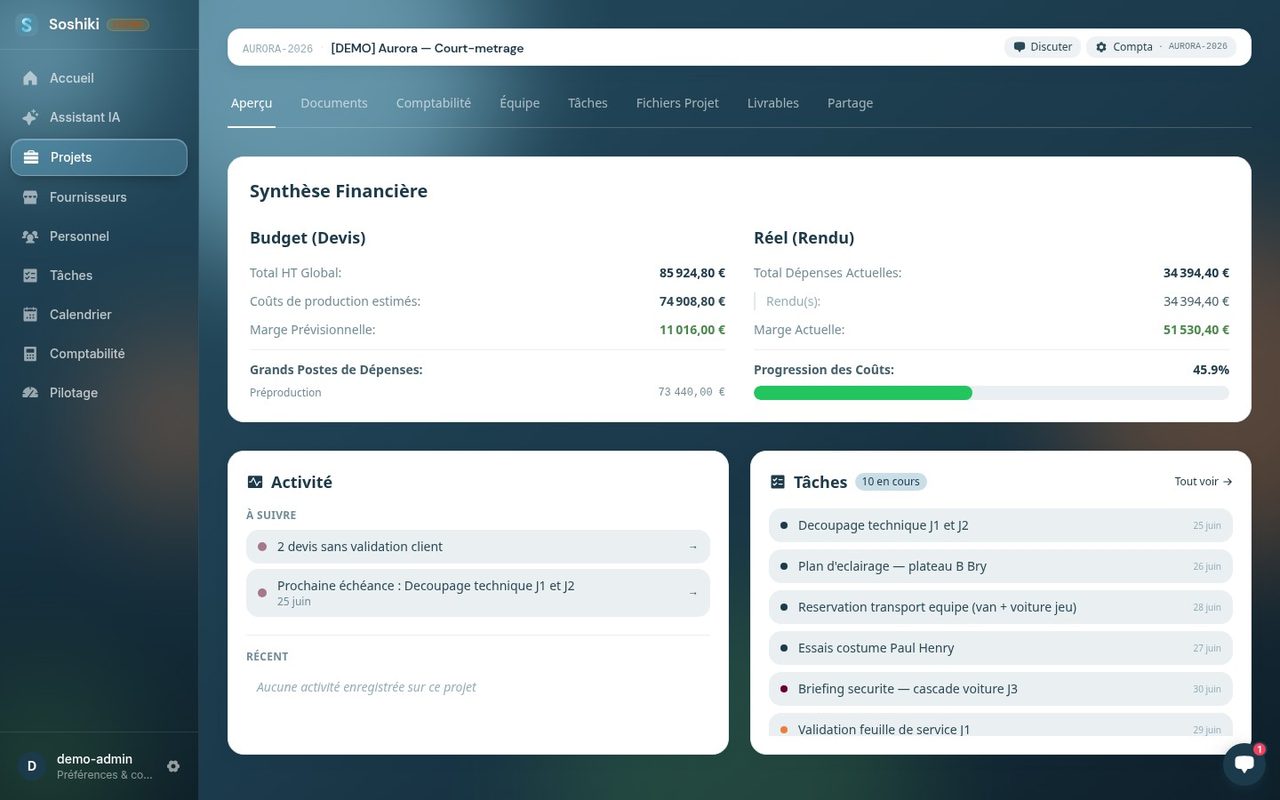This screenshot has width=1280, height=800.
Task: Open the Tâches checklist sidebar icon
Action: pyautogui.click(x=30, y=275)
